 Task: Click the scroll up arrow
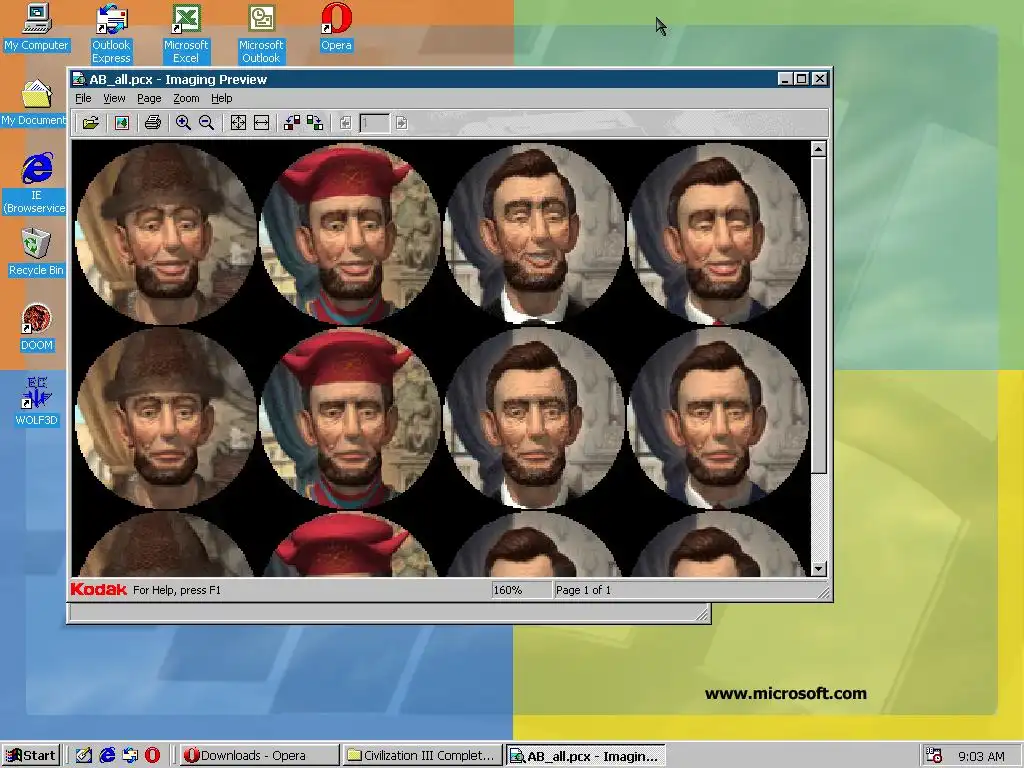(x=819, y=149)
